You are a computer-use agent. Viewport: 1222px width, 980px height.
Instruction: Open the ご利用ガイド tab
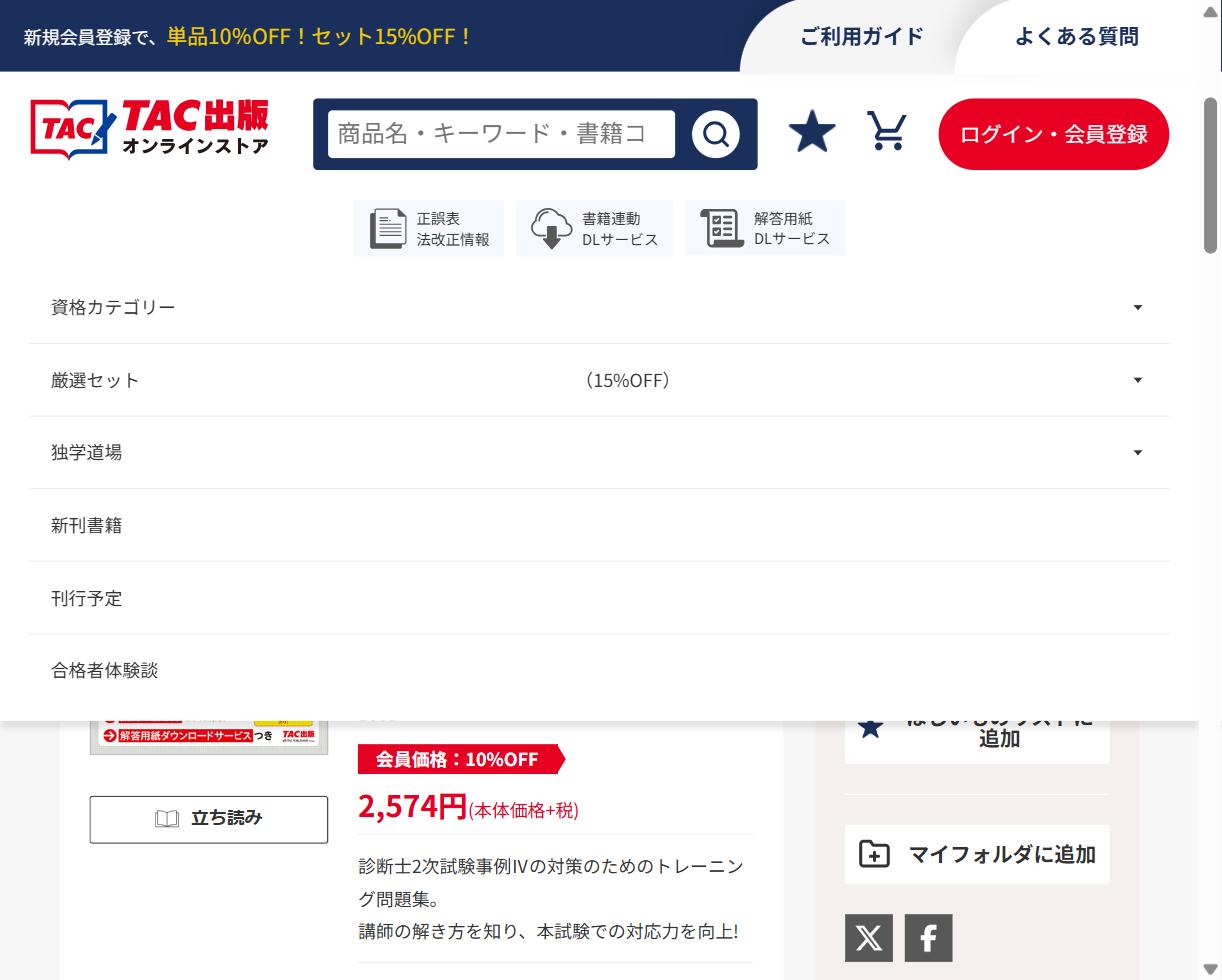(861, 36)
